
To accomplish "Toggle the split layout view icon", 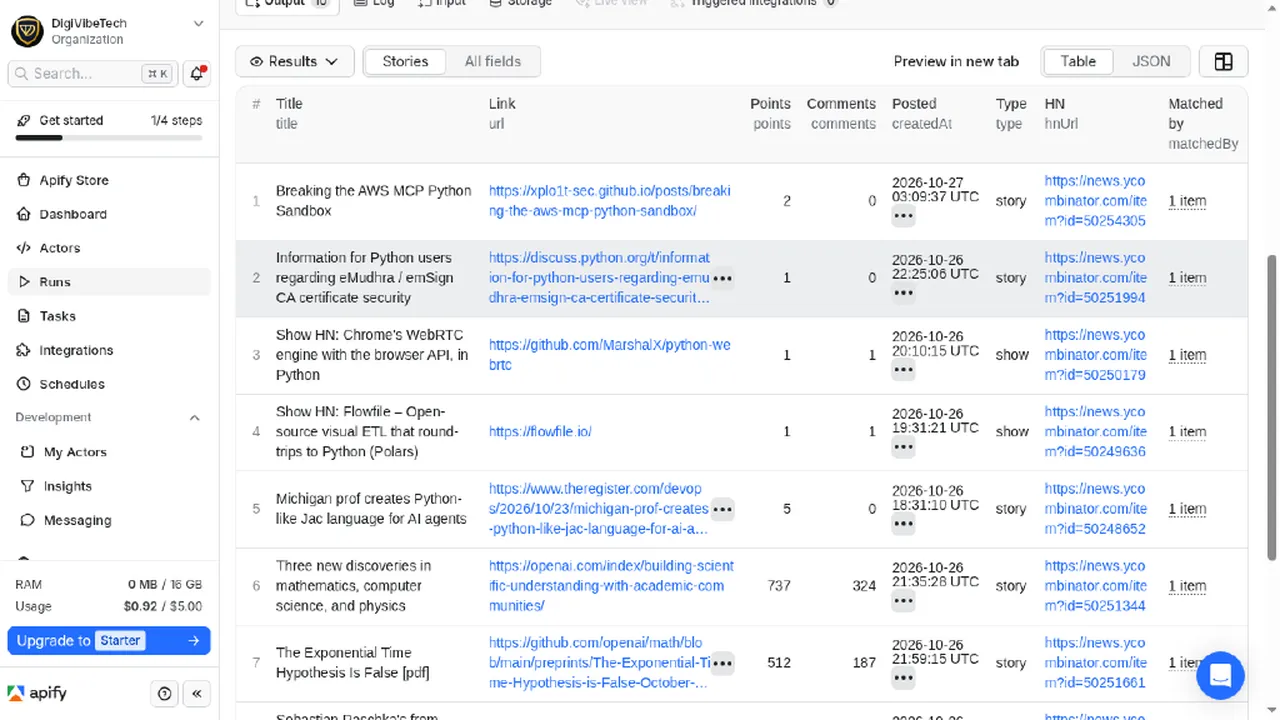I will (1223, 61).
